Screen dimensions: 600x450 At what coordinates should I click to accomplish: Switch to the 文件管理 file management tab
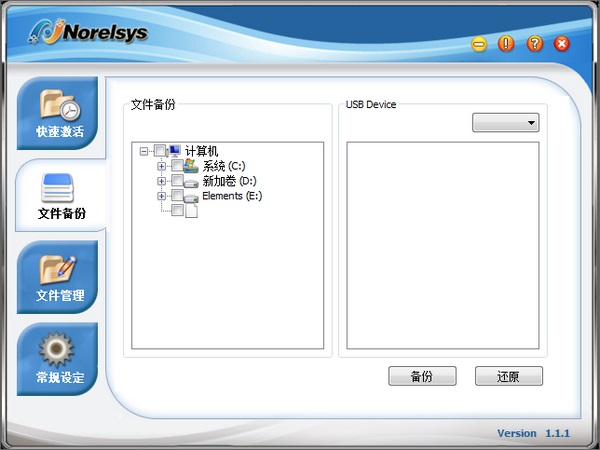(x=57, y=277)
